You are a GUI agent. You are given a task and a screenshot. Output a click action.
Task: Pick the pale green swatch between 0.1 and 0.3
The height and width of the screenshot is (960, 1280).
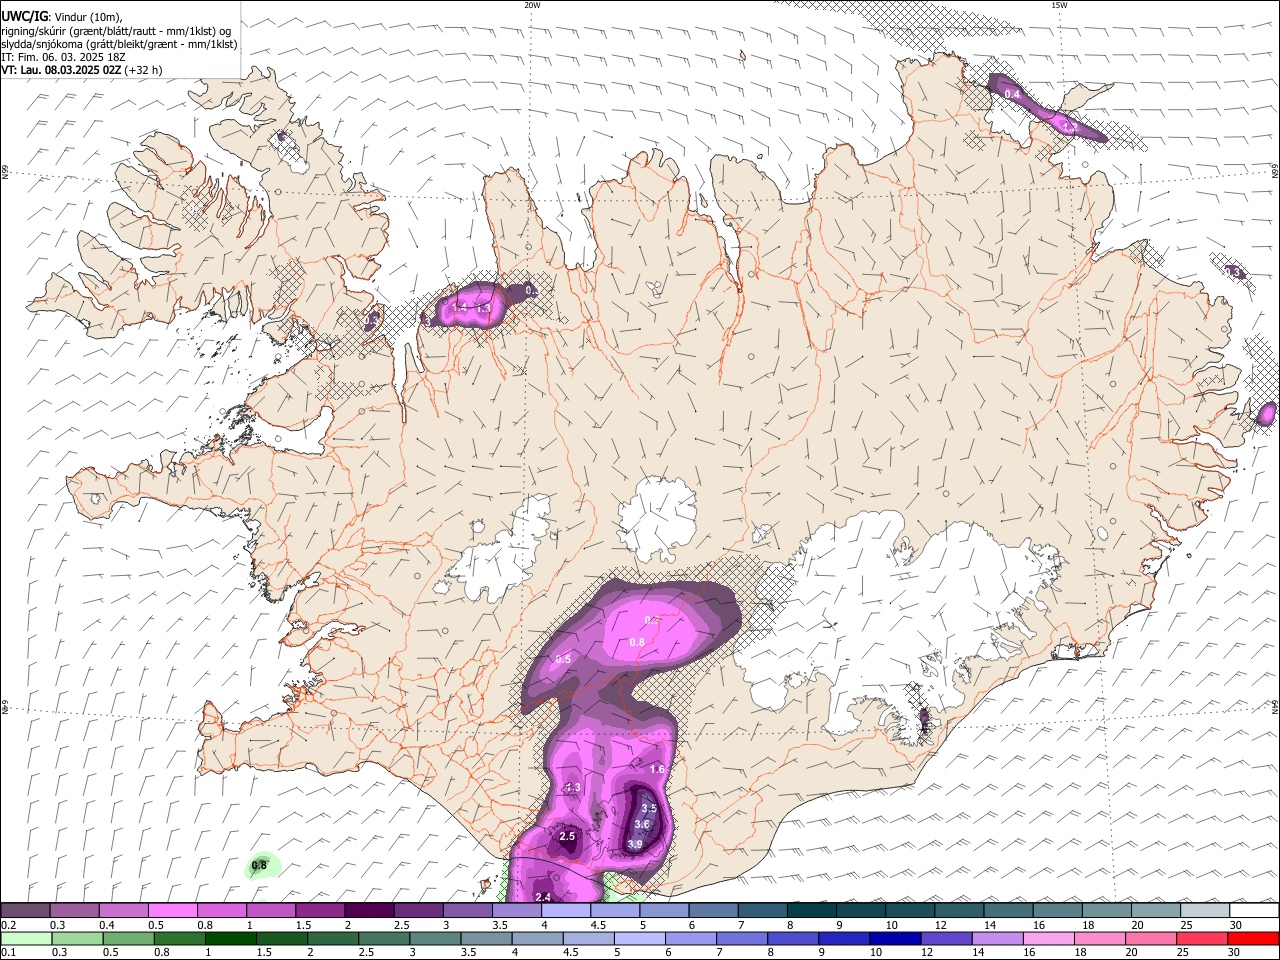(x=25, y=938)
